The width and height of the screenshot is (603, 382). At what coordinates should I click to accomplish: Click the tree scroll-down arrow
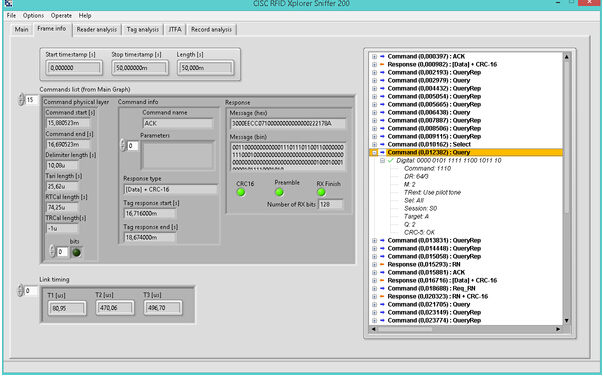point(566,320)
